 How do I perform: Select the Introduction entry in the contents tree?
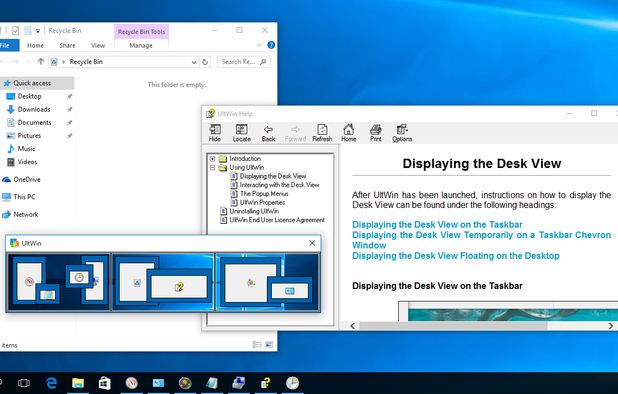point(245,159)
